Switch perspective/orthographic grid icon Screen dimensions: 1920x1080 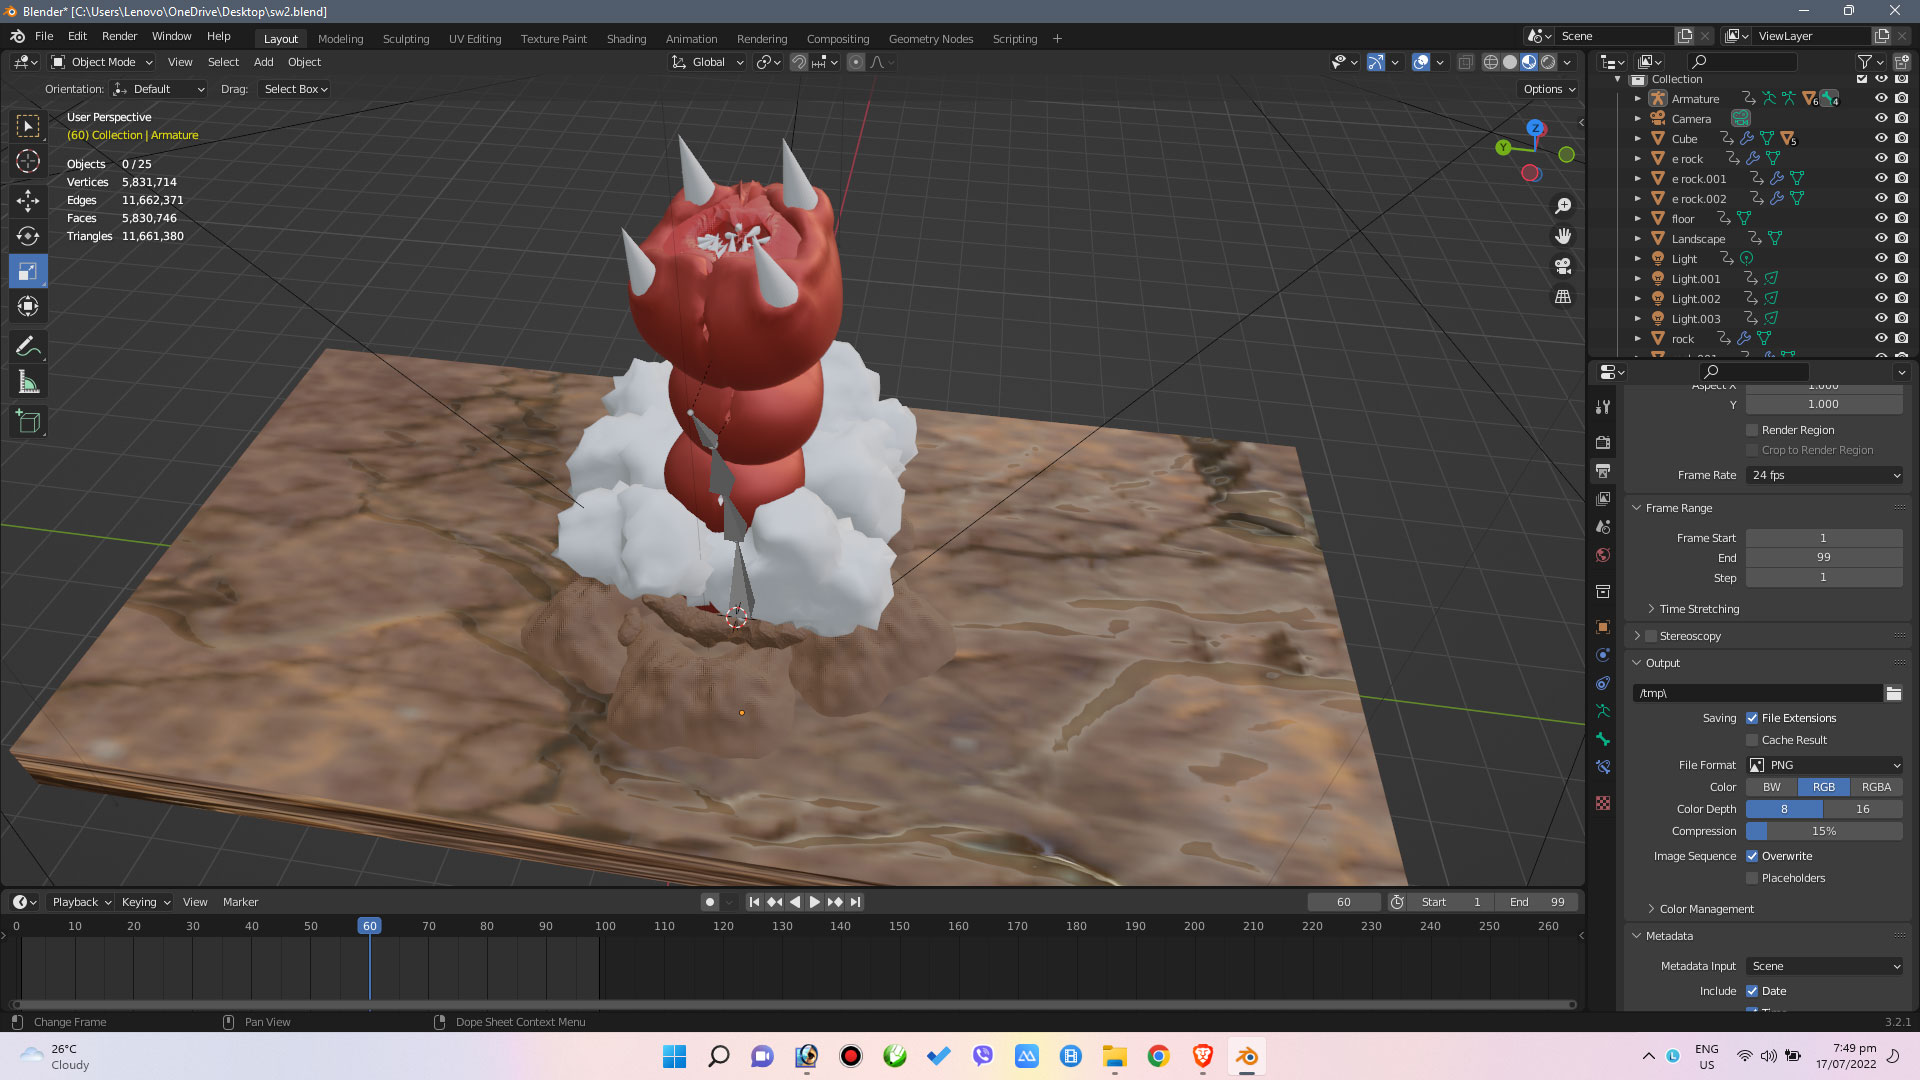[x=1563, y=297]
